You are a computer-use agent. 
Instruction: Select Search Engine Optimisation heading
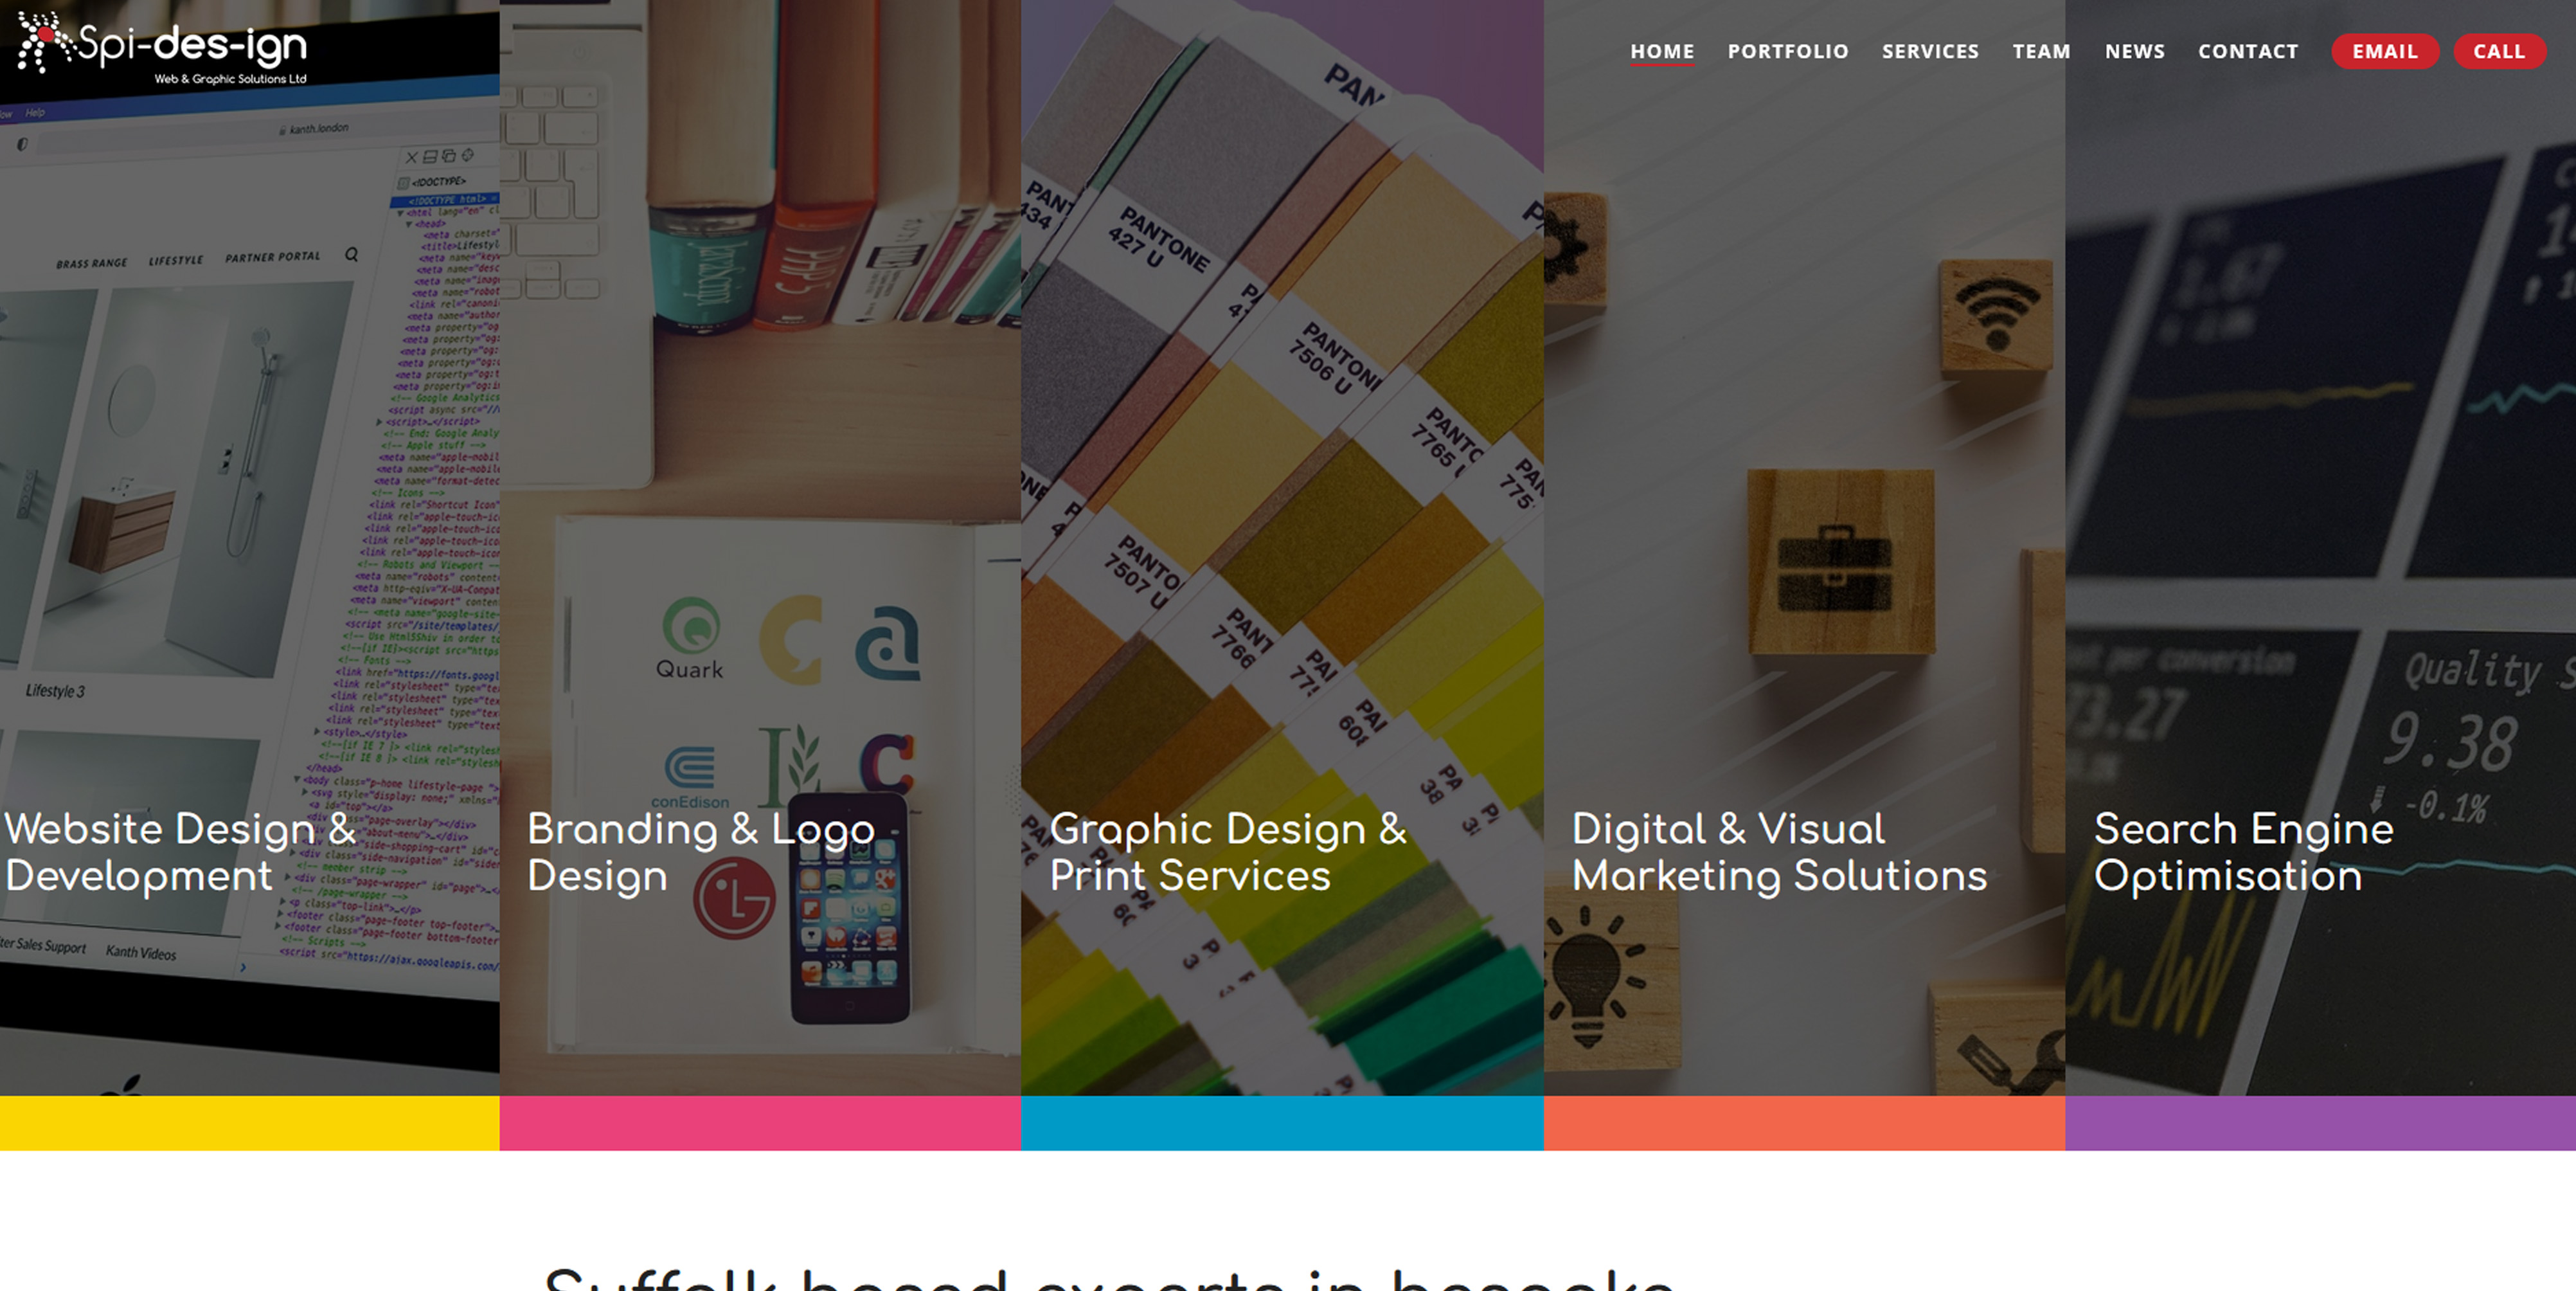pyautogui.click(x=2243, y=852)
